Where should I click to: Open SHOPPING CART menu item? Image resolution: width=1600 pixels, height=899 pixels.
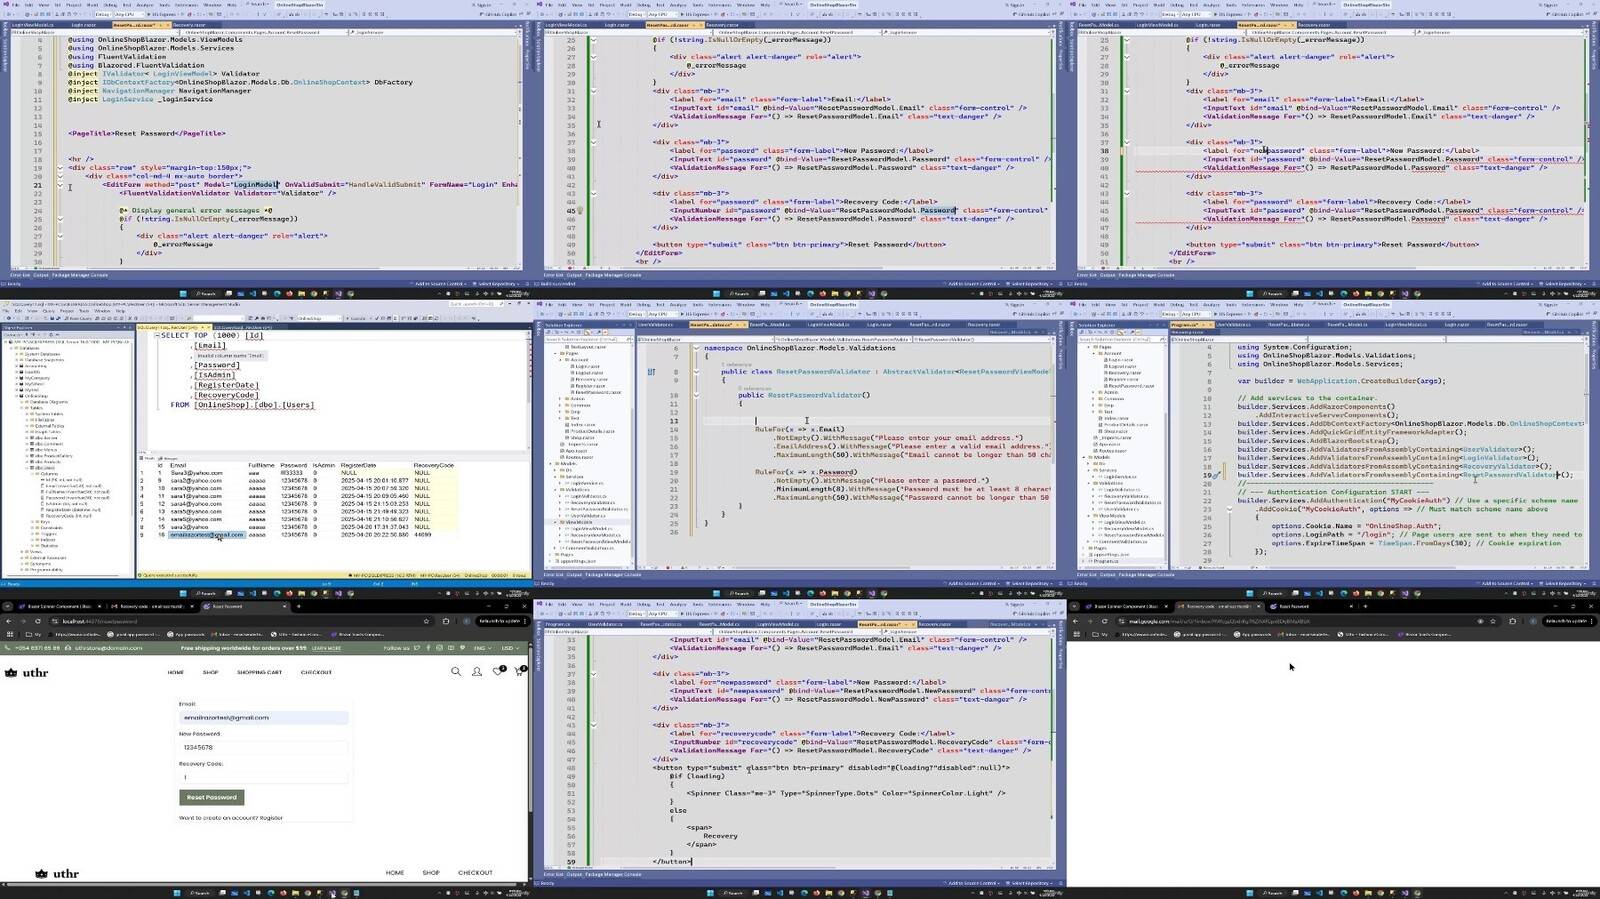coord(259,672)
